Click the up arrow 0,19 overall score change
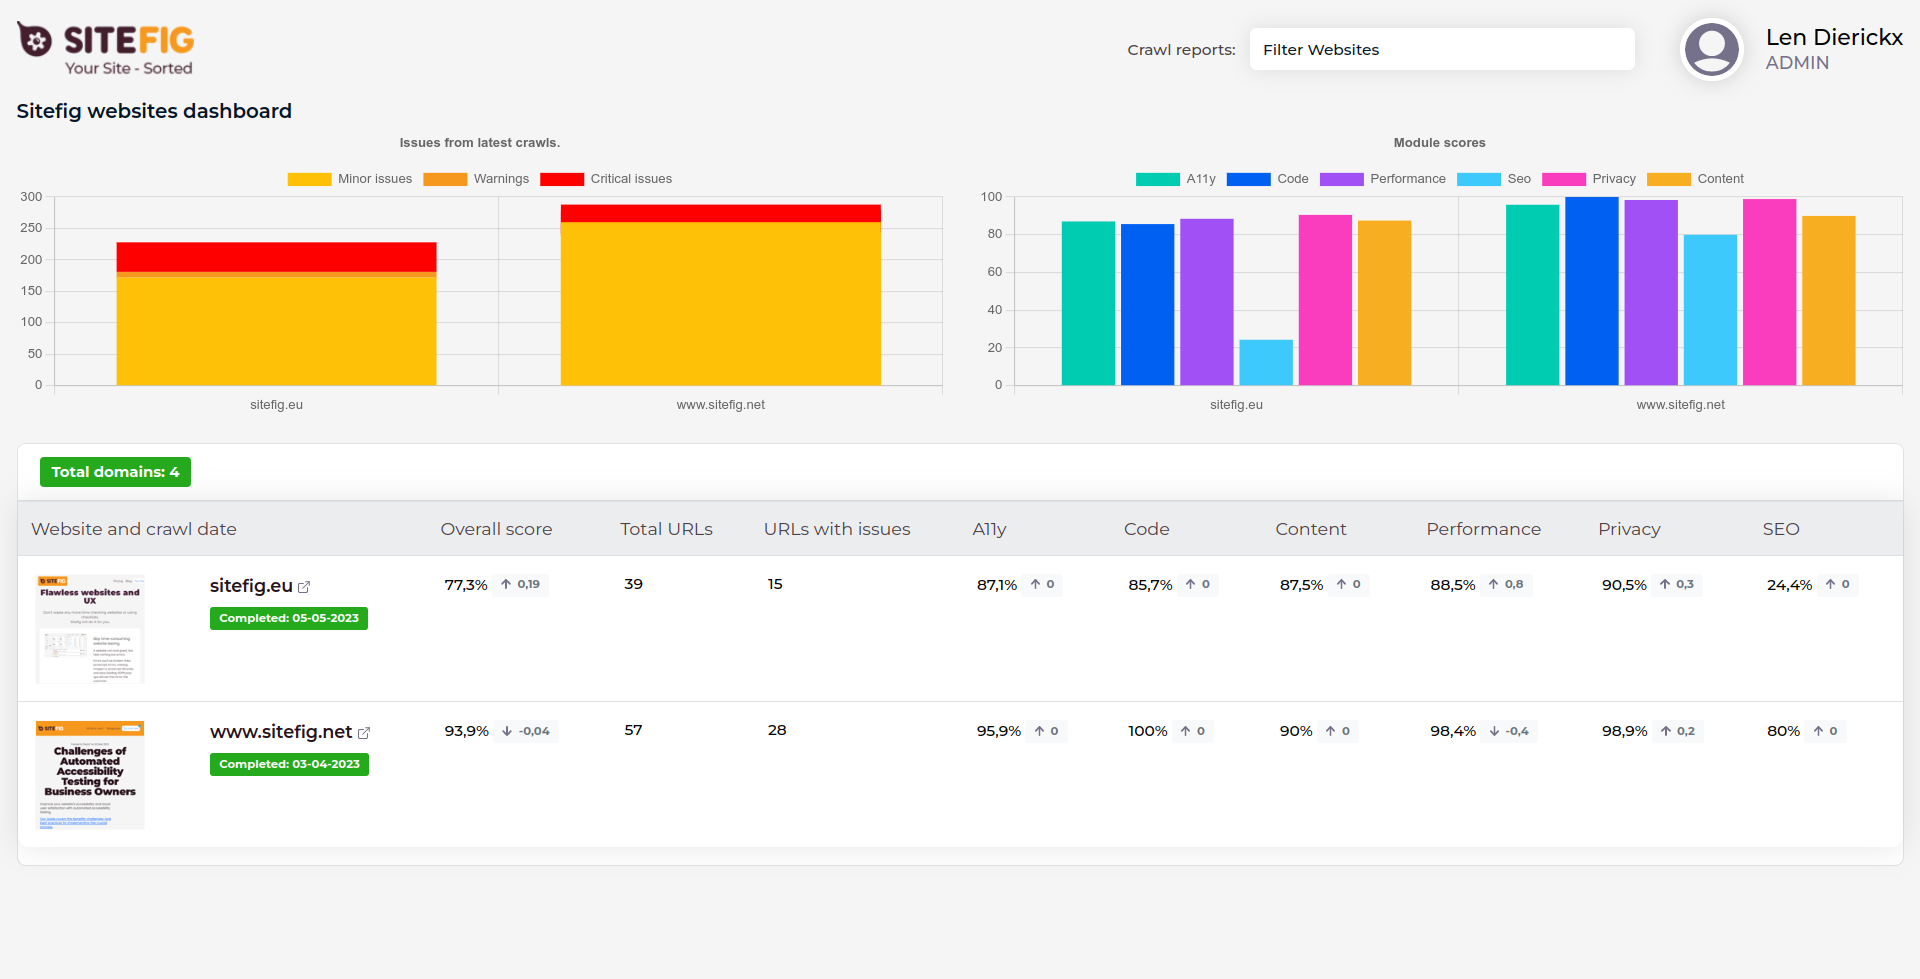1920x979 pixels. click(x=520, y=584)
